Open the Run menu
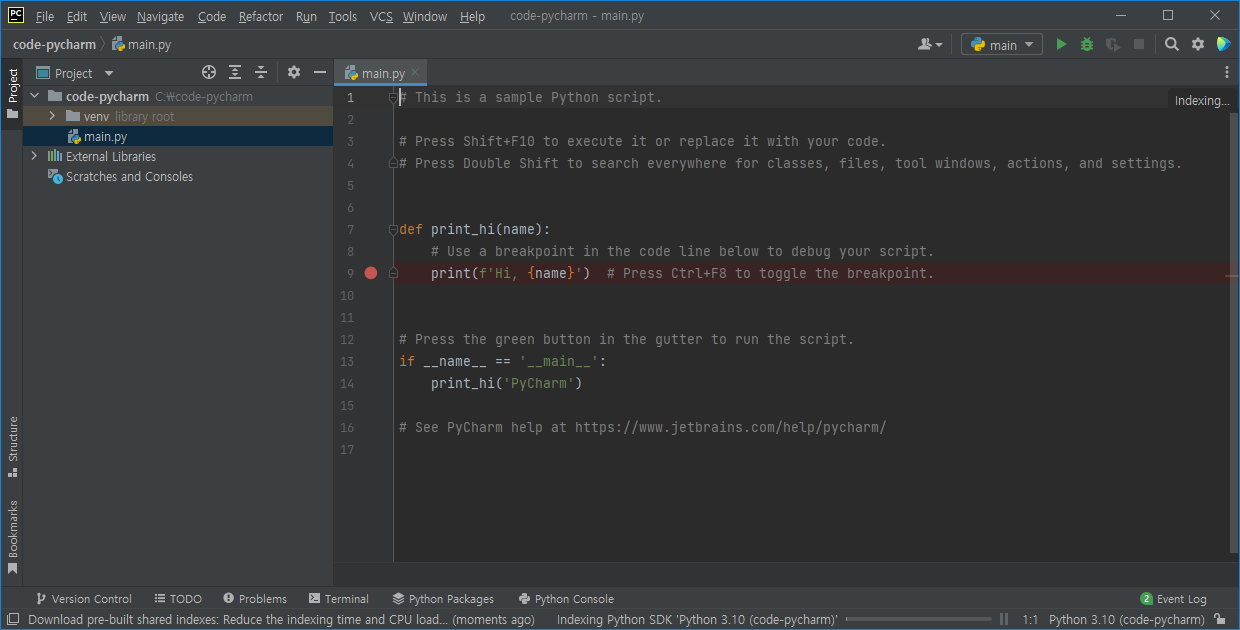The height and width of the screenshot is (630, 1240). (x=307, y=16)
